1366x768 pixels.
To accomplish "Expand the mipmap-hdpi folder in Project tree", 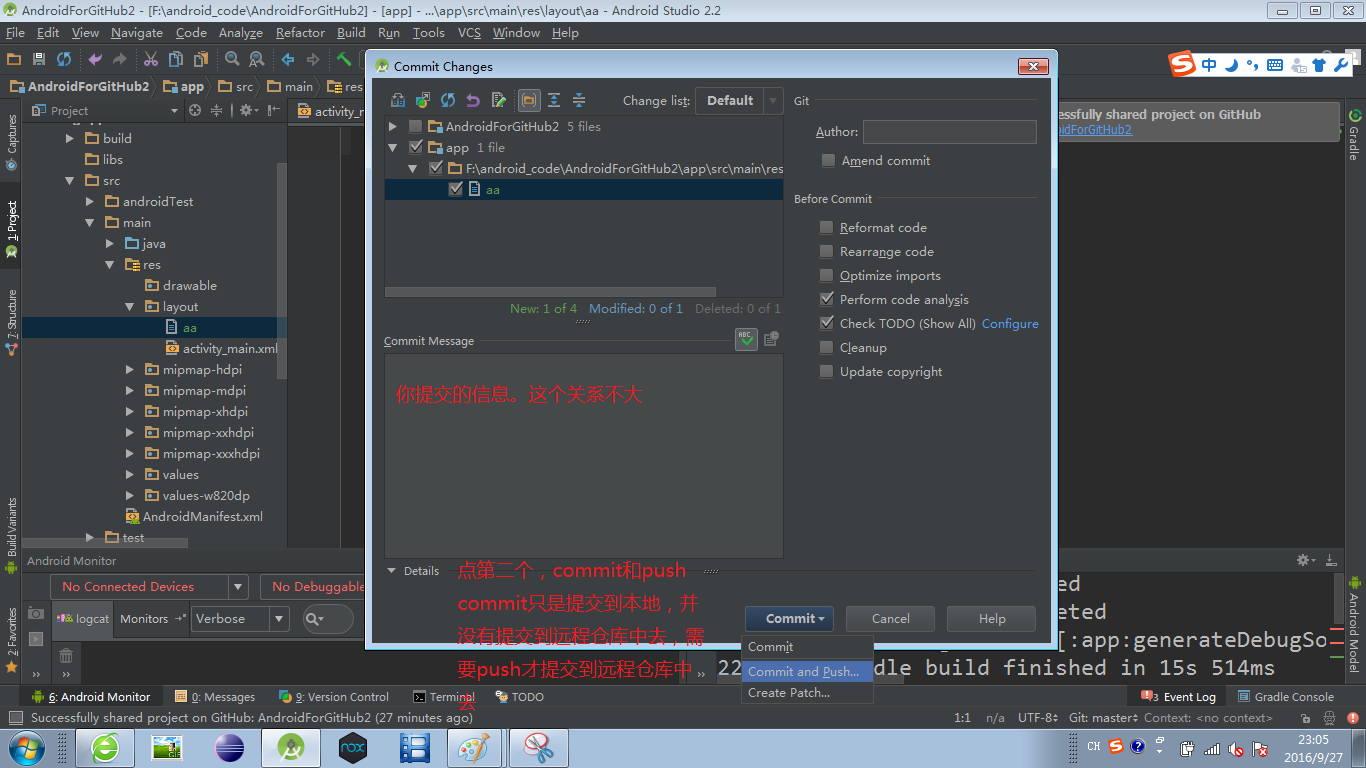I will click(x=130, y=370).
